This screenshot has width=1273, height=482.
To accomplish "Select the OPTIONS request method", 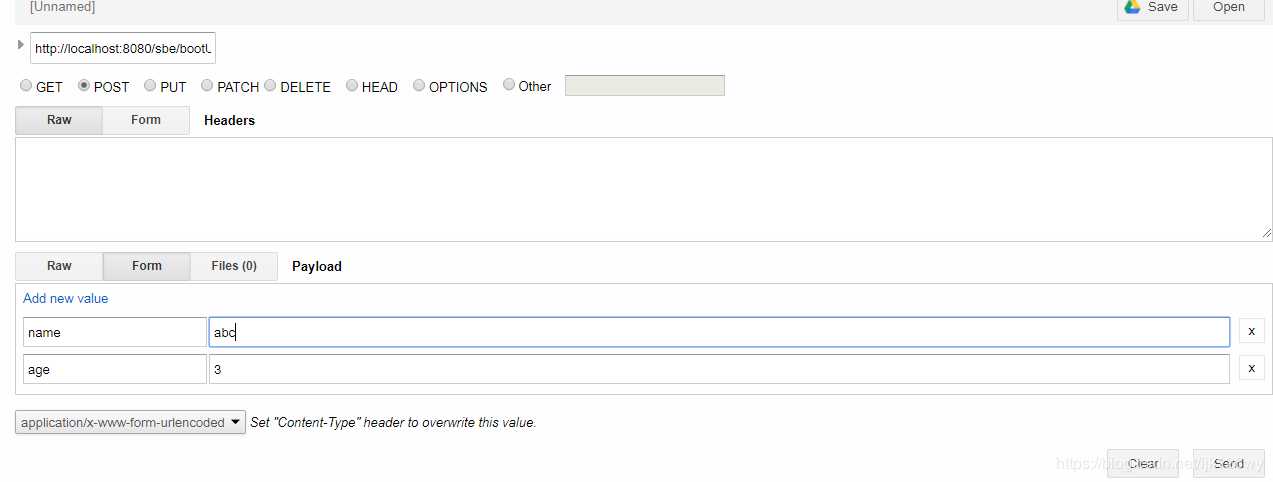I will [419, 86].
